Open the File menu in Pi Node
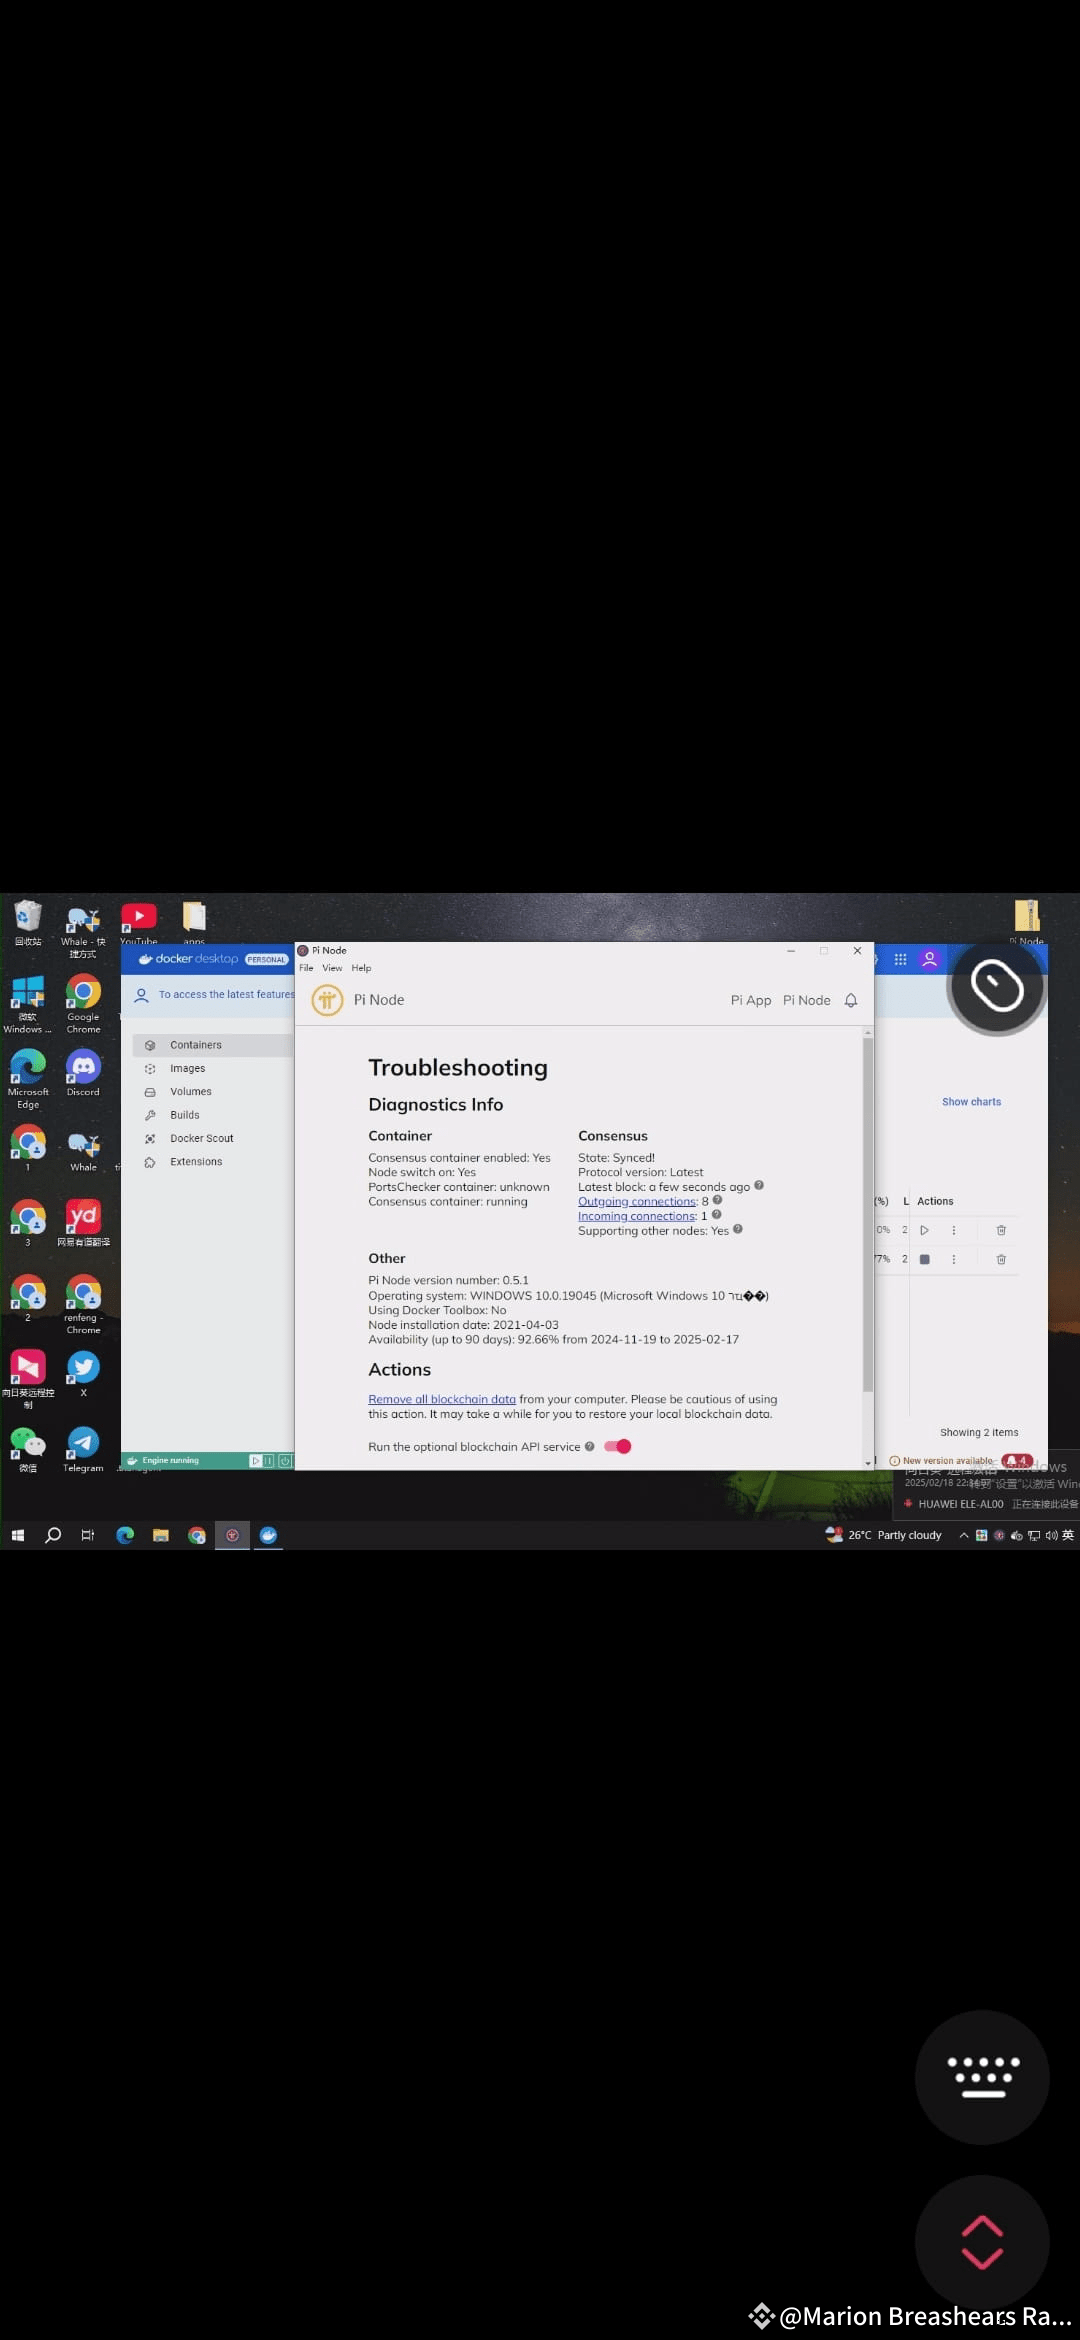This screenshot has height=2340, width=1080. coord(306,968)
